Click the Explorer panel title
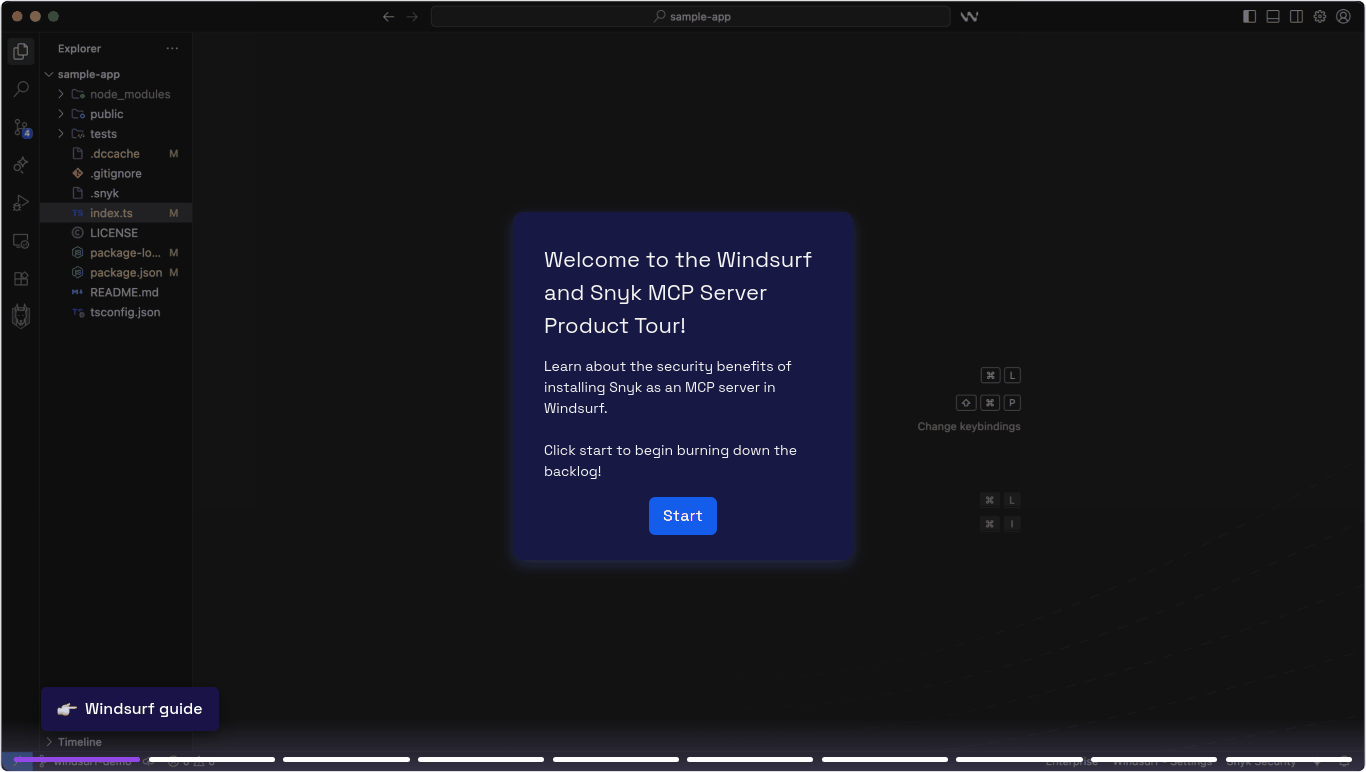 pos(79,48)
